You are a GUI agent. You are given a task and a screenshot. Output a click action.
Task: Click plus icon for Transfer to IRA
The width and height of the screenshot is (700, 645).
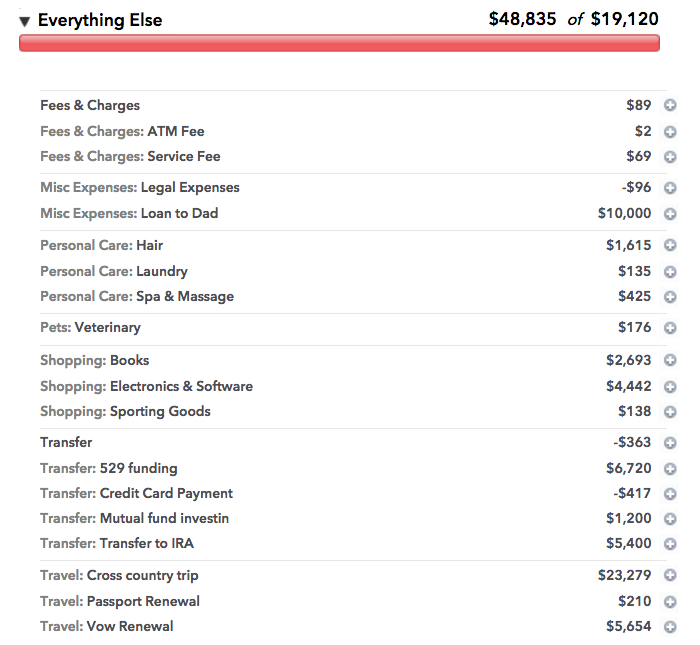coord(670,544)
